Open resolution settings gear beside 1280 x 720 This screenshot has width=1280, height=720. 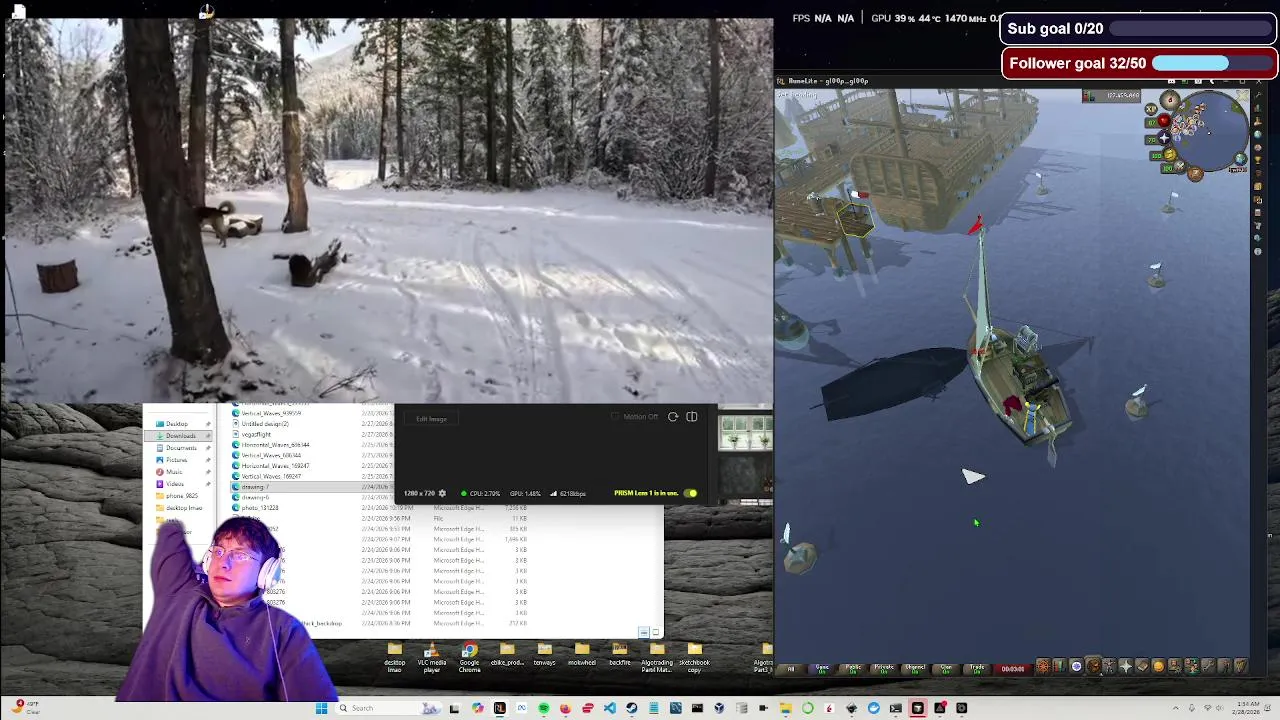tap(442, 493)
